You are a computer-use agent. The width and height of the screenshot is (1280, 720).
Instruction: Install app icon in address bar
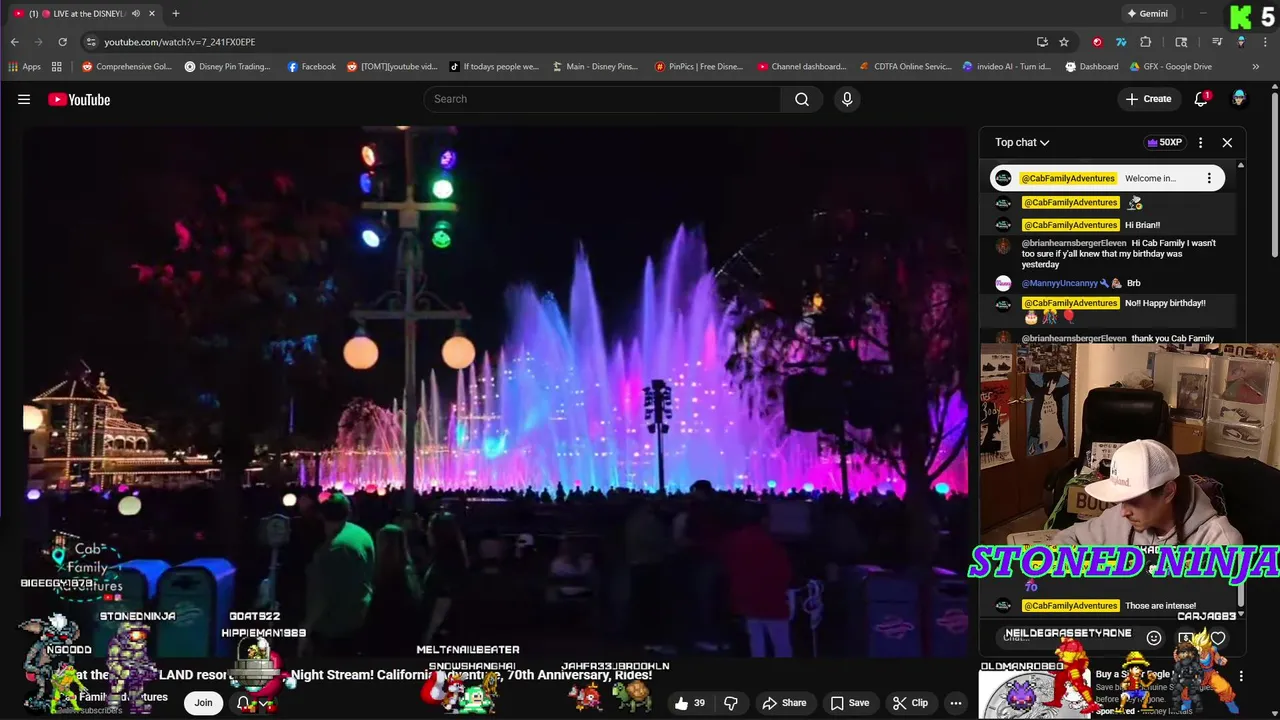(x=1042, y=42)
